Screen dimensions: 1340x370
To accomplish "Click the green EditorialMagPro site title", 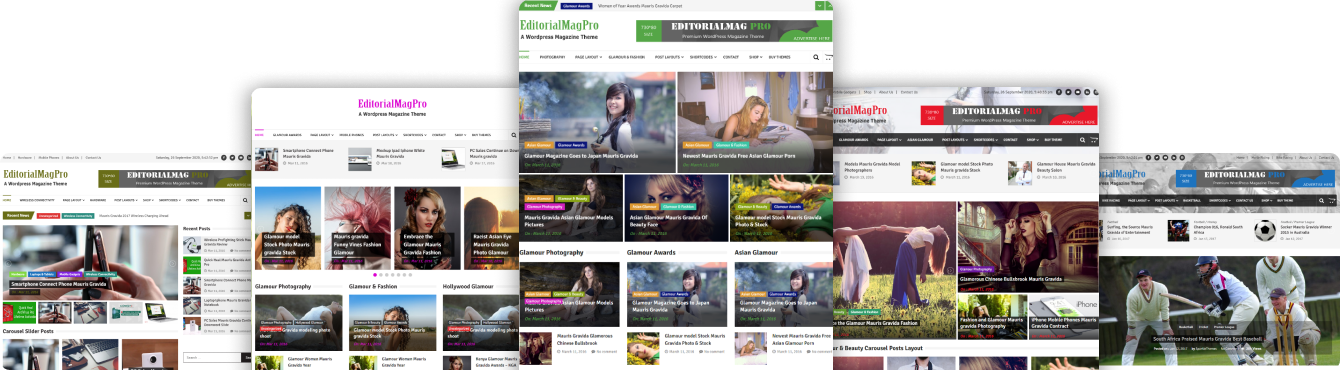I will click(560, 26).
